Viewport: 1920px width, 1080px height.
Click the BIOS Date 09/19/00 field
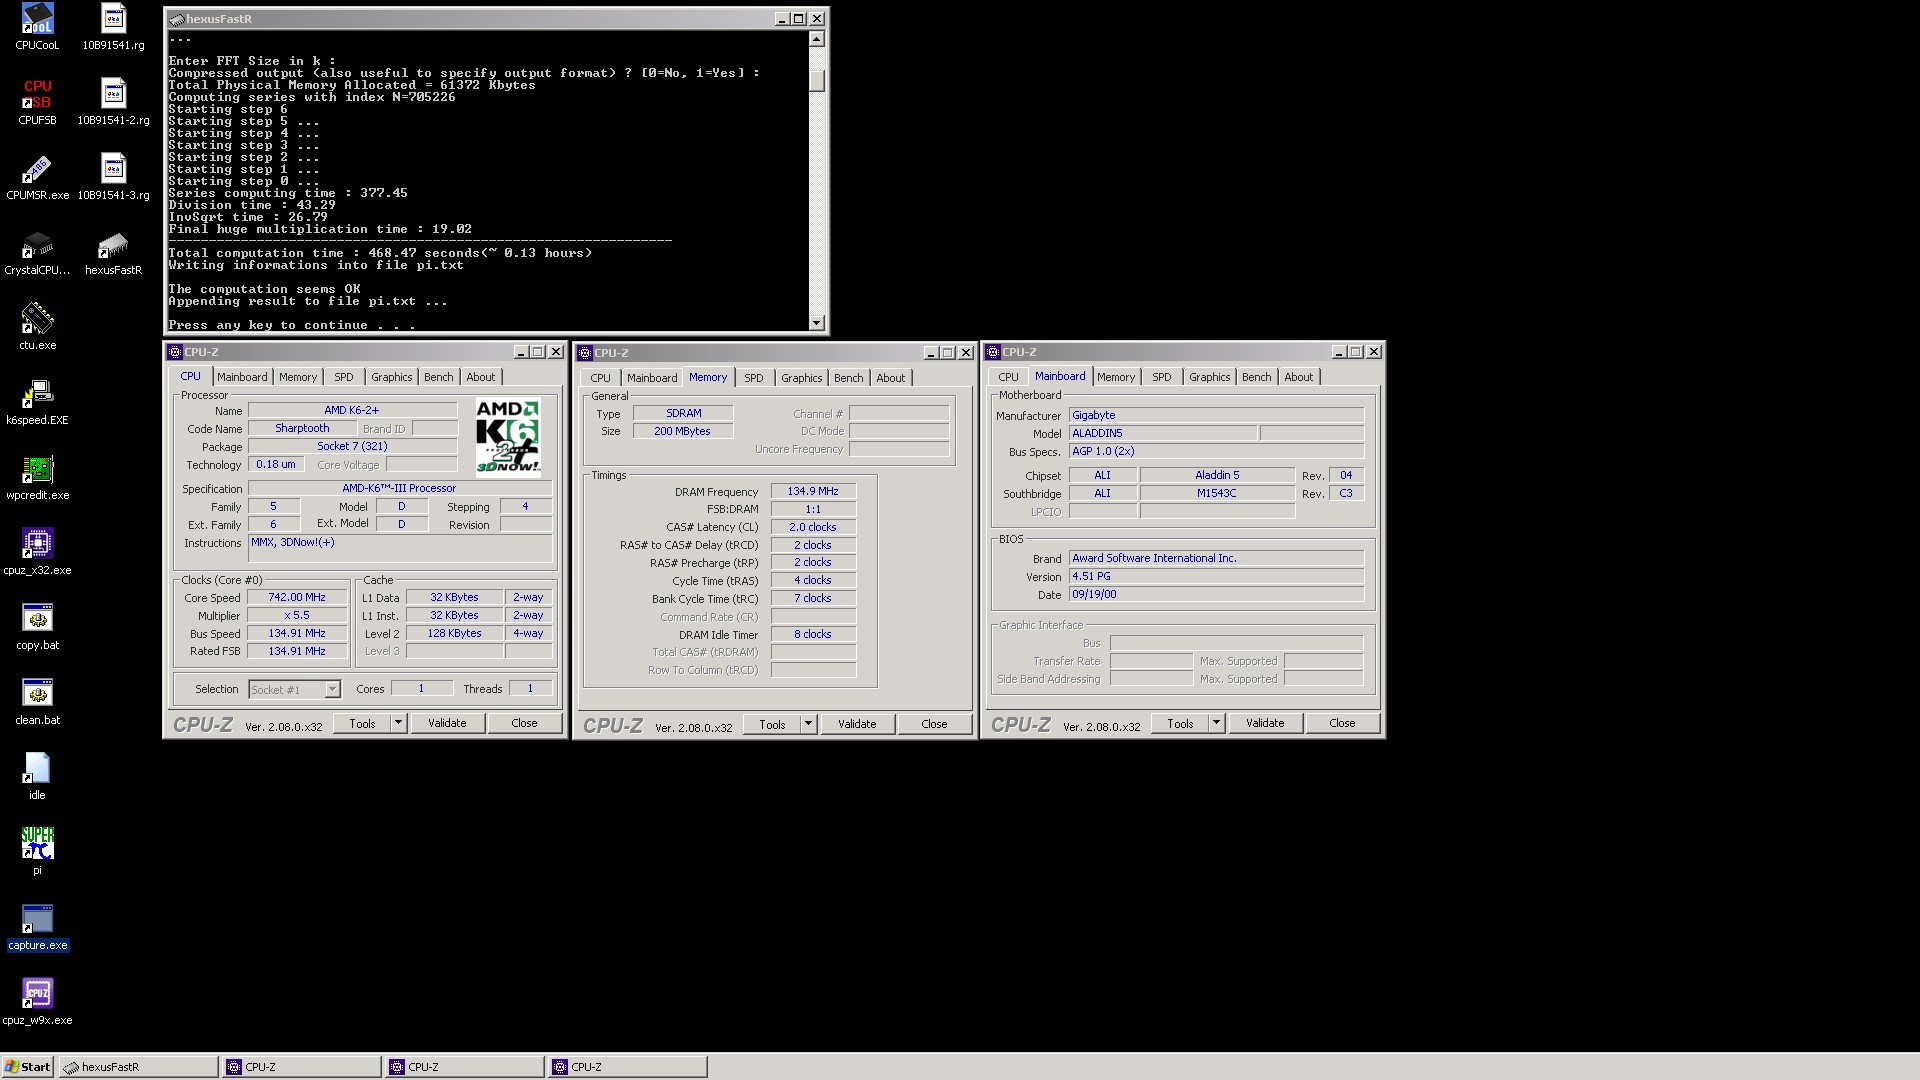click(1216, 594)
